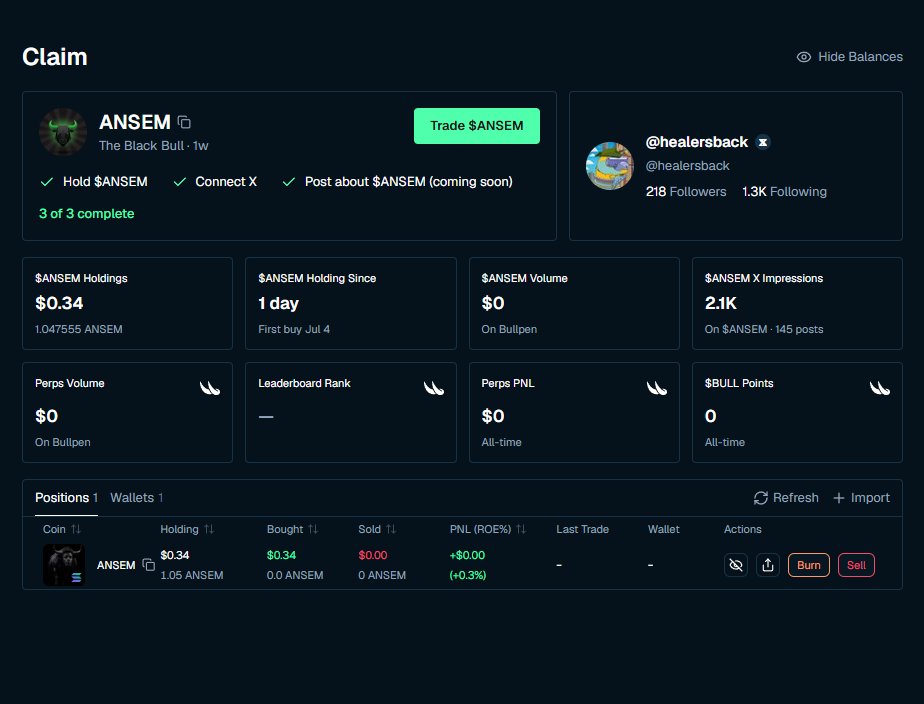
Task: Sell the ANSEM position
Action: coord(856,565)
